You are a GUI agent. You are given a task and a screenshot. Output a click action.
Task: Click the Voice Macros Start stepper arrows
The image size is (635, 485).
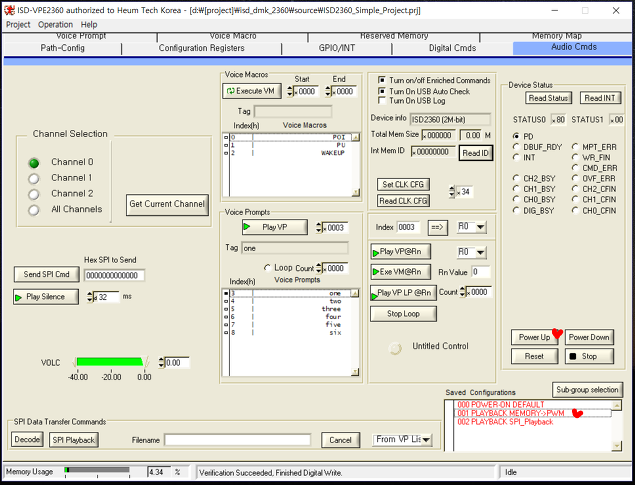(290, 91)
